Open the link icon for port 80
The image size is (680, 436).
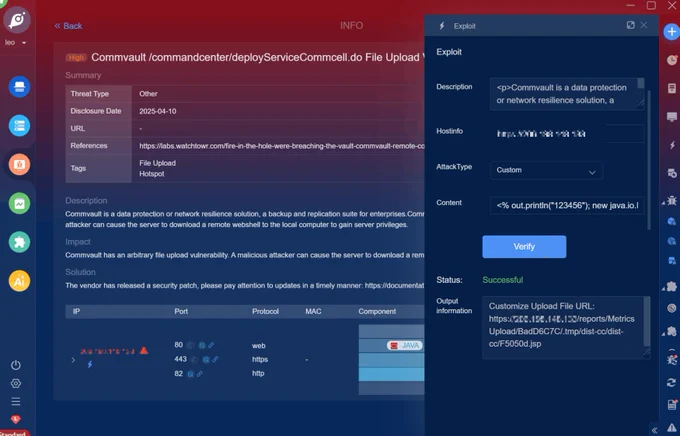211,345
